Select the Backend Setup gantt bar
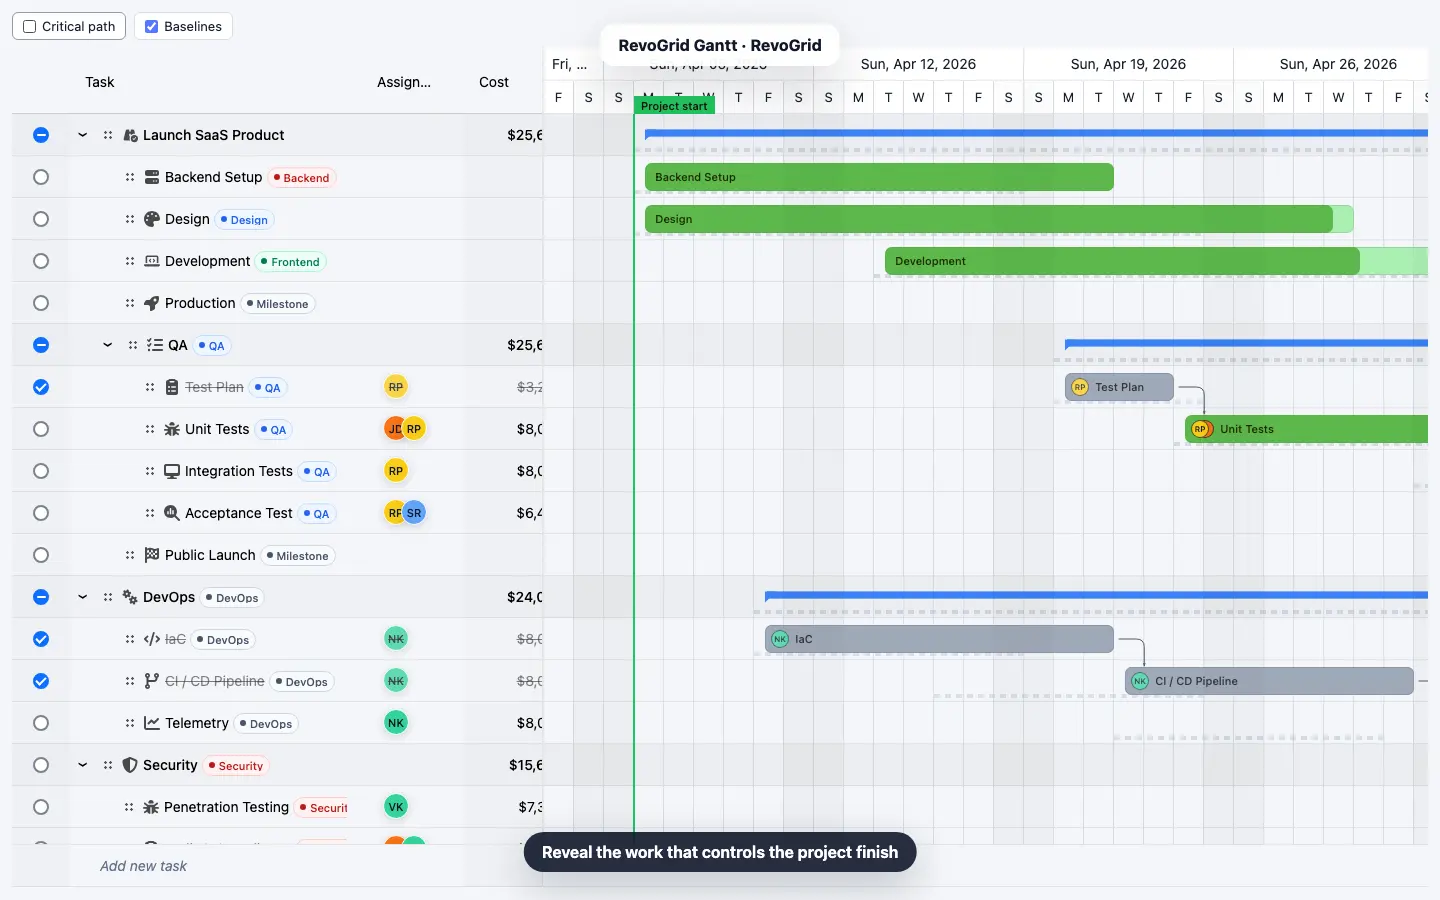This screenshot has height=900, width=1440. pos(879,177)
